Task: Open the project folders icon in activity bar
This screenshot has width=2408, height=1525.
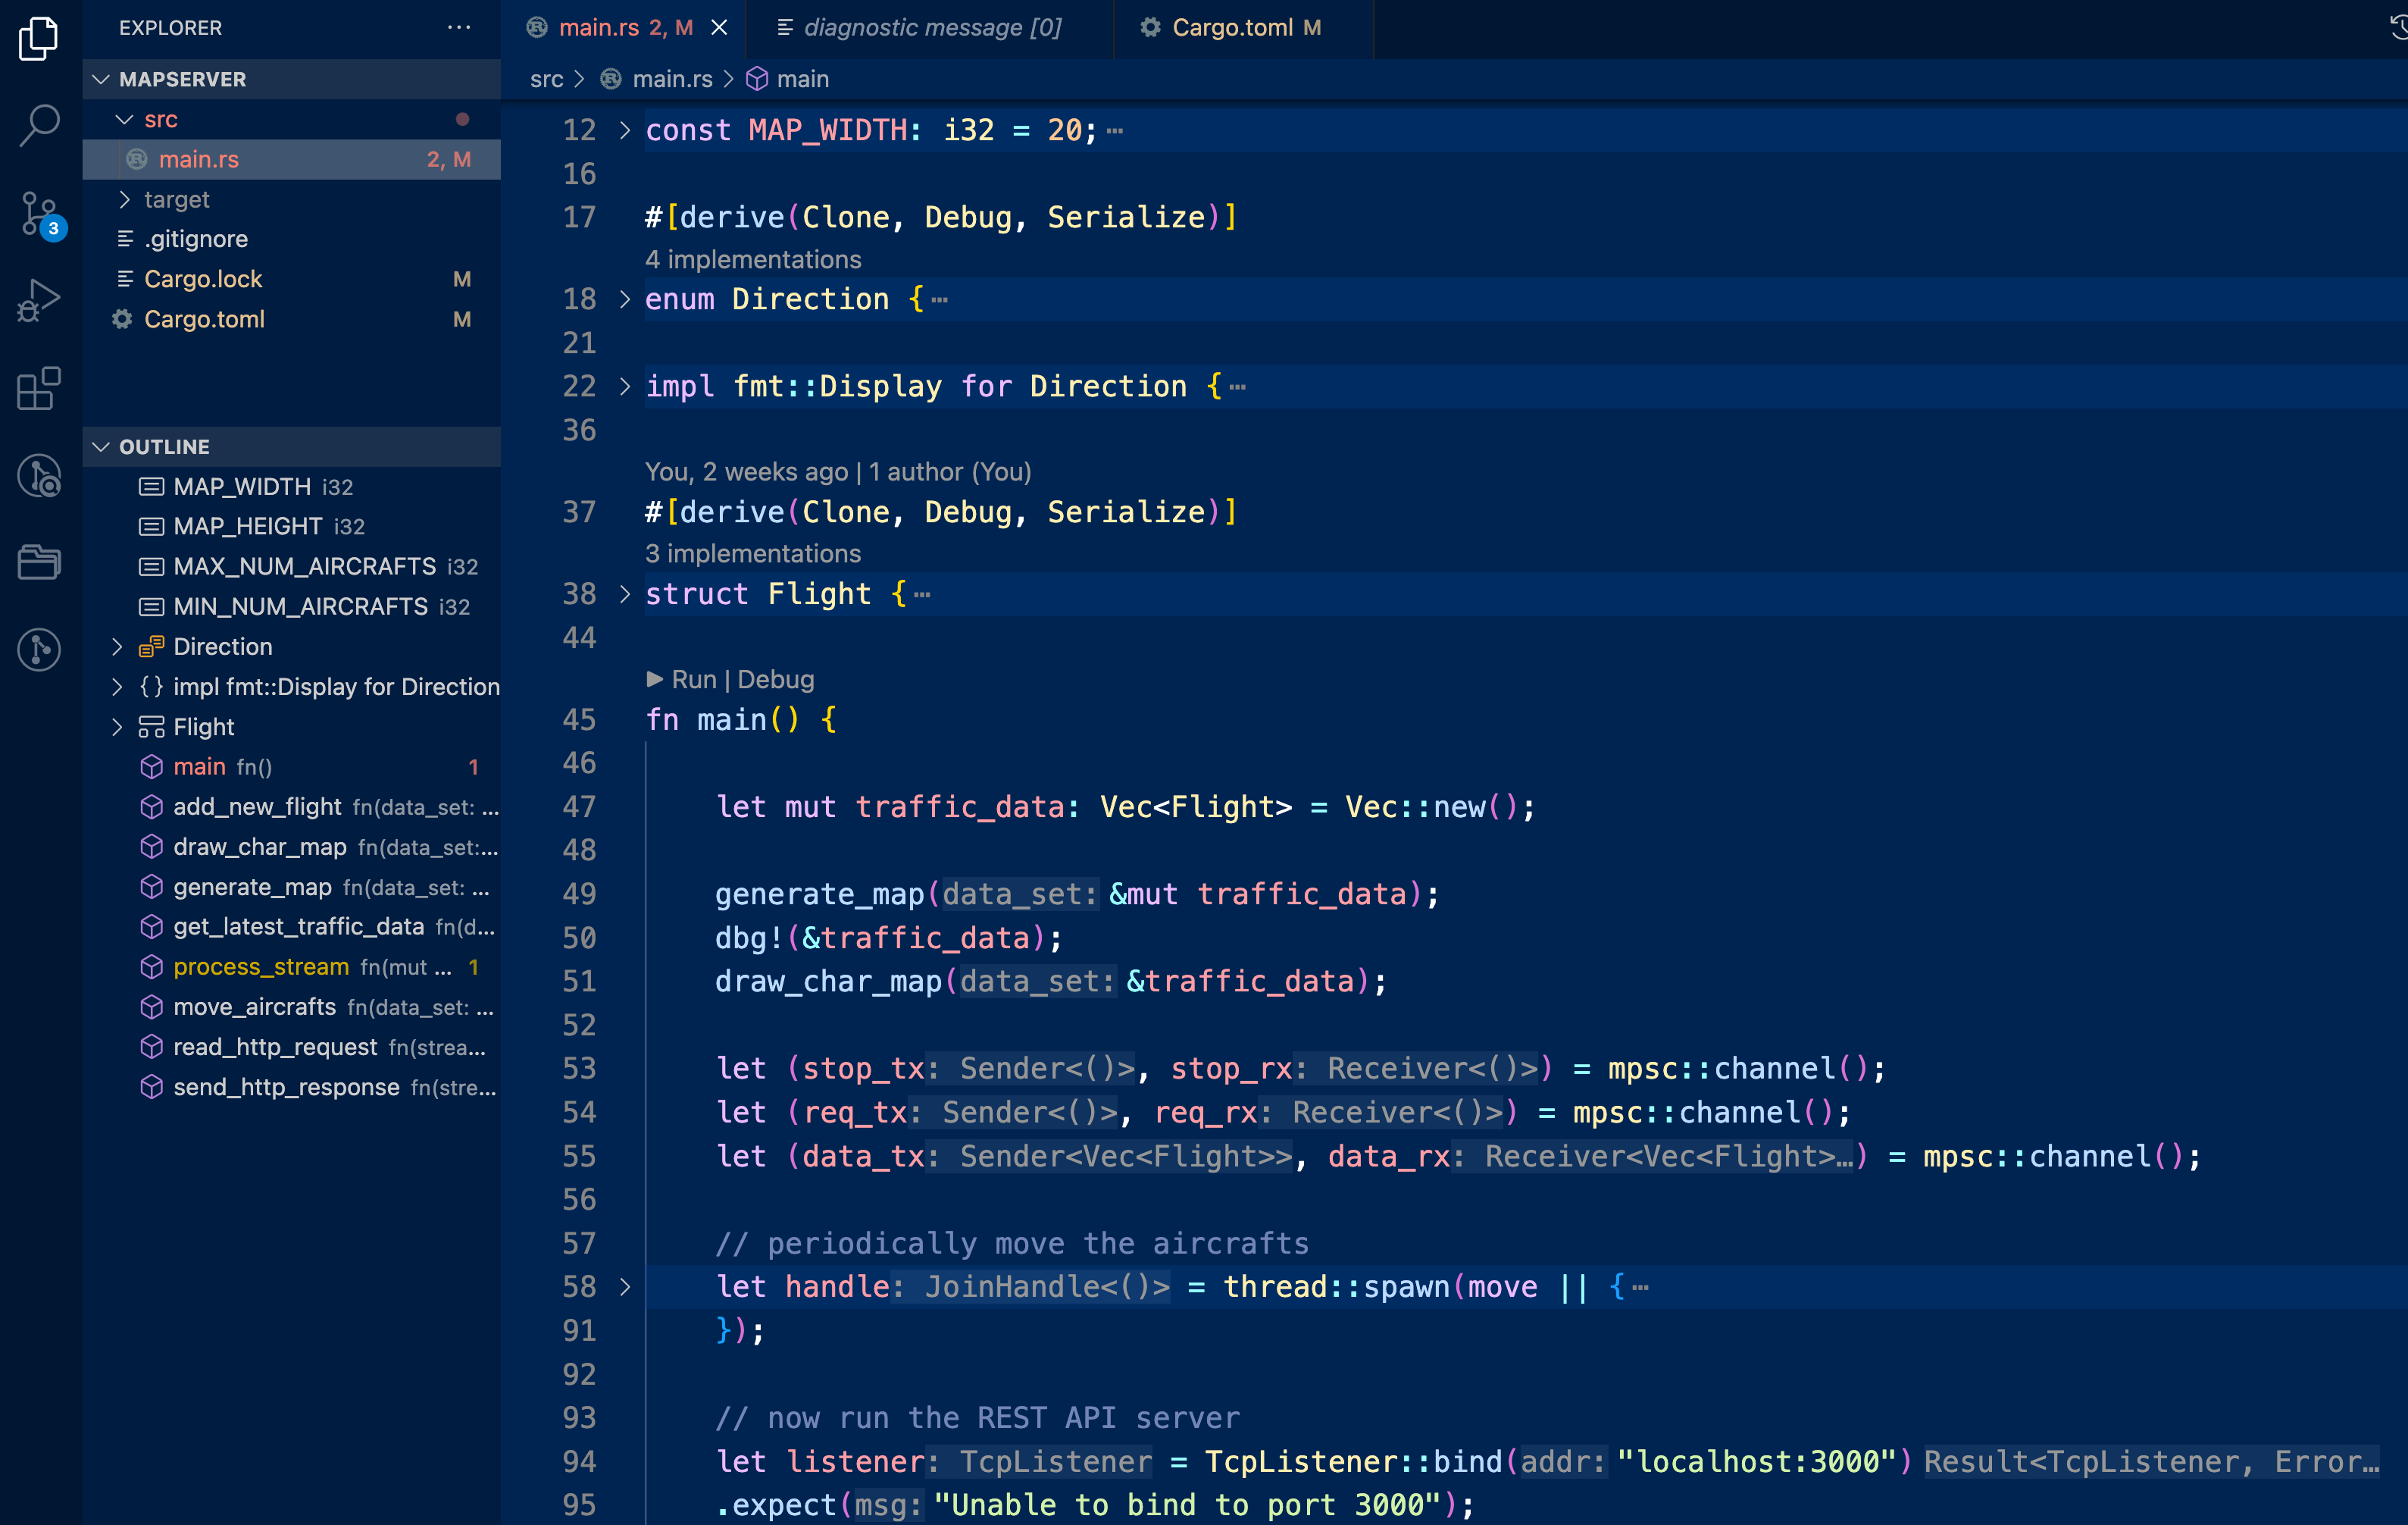Action: 40,562
